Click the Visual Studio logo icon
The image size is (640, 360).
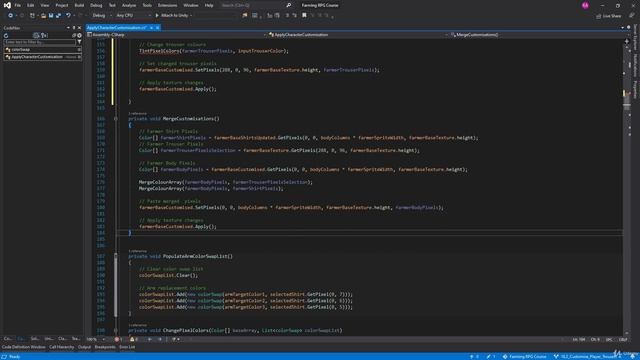7,5
